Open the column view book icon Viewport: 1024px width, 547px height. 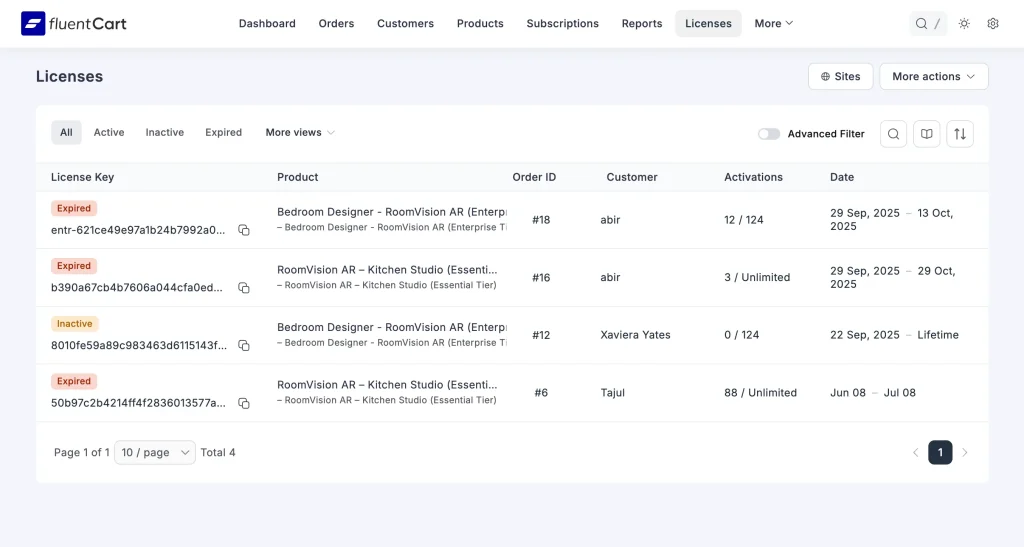[x=927, y=134]
